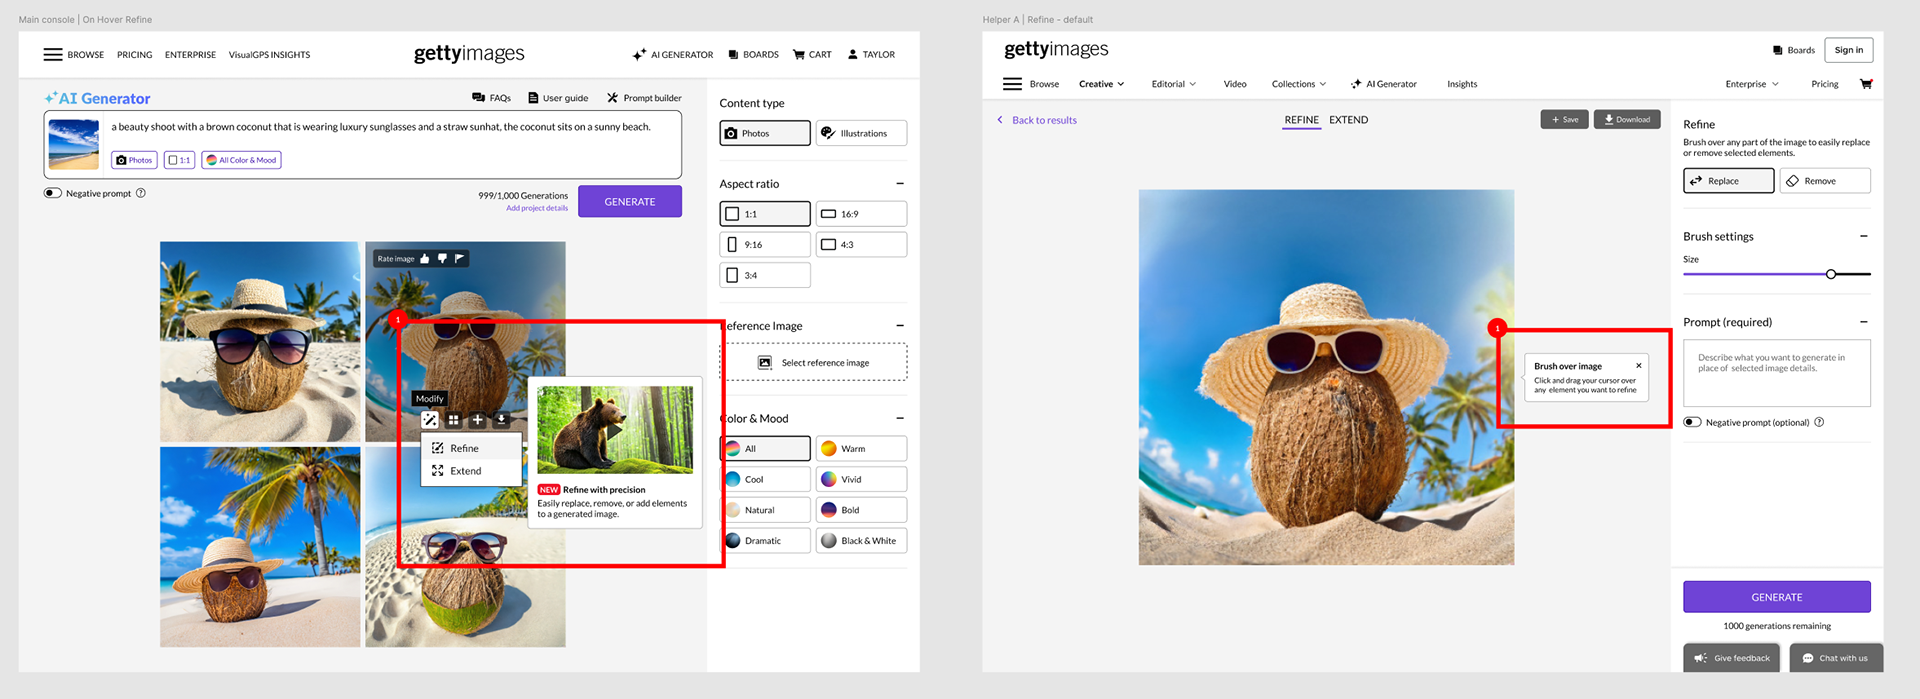
Task: Open BOARDS in the main console header
Action: 754,55
